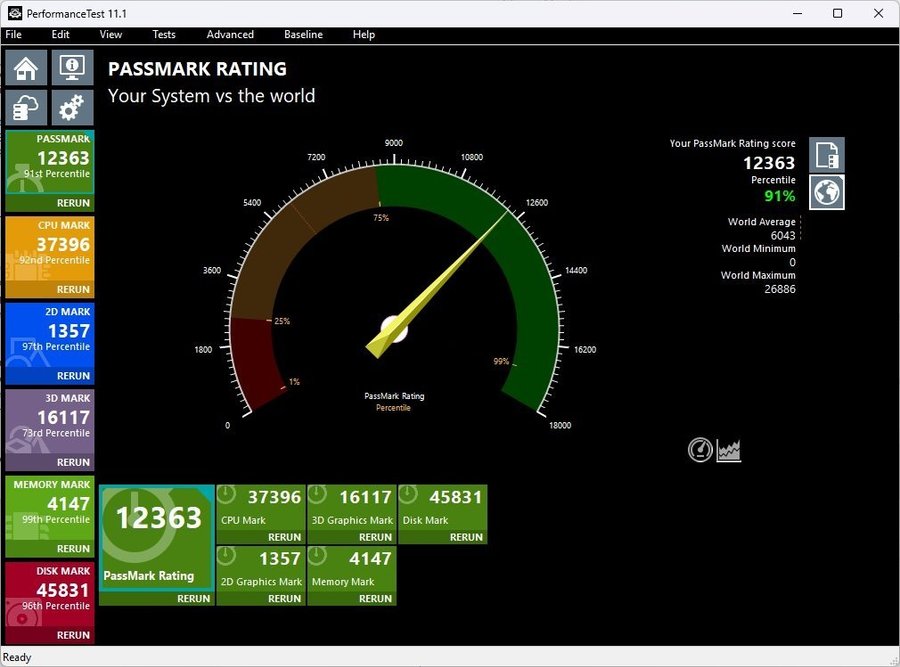Rerun the large PassMark Rating tile
Screen dimensions: 900x667
coord(193,599)
